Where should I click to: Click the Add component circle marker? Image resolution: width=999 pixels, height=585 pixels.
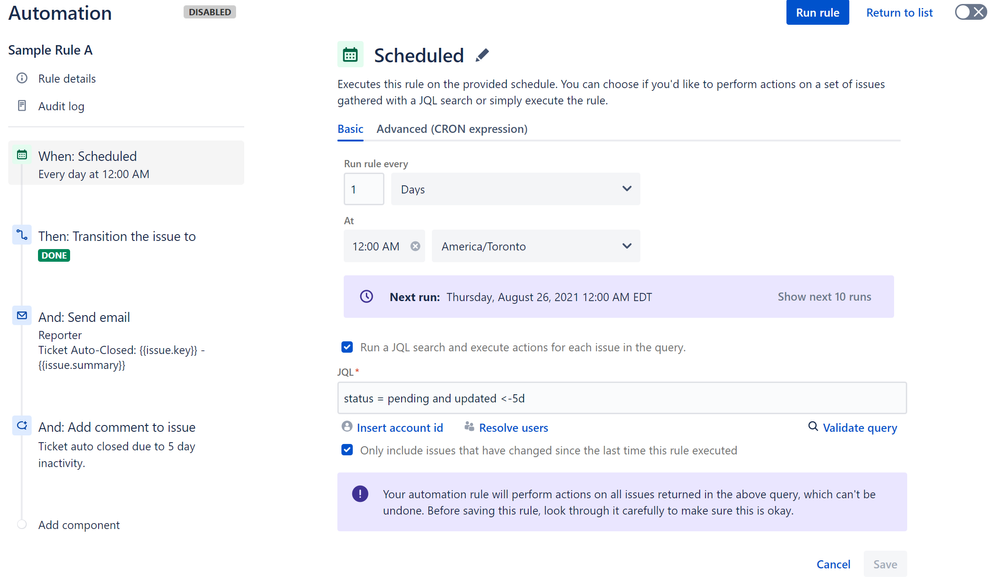(22, 524)
